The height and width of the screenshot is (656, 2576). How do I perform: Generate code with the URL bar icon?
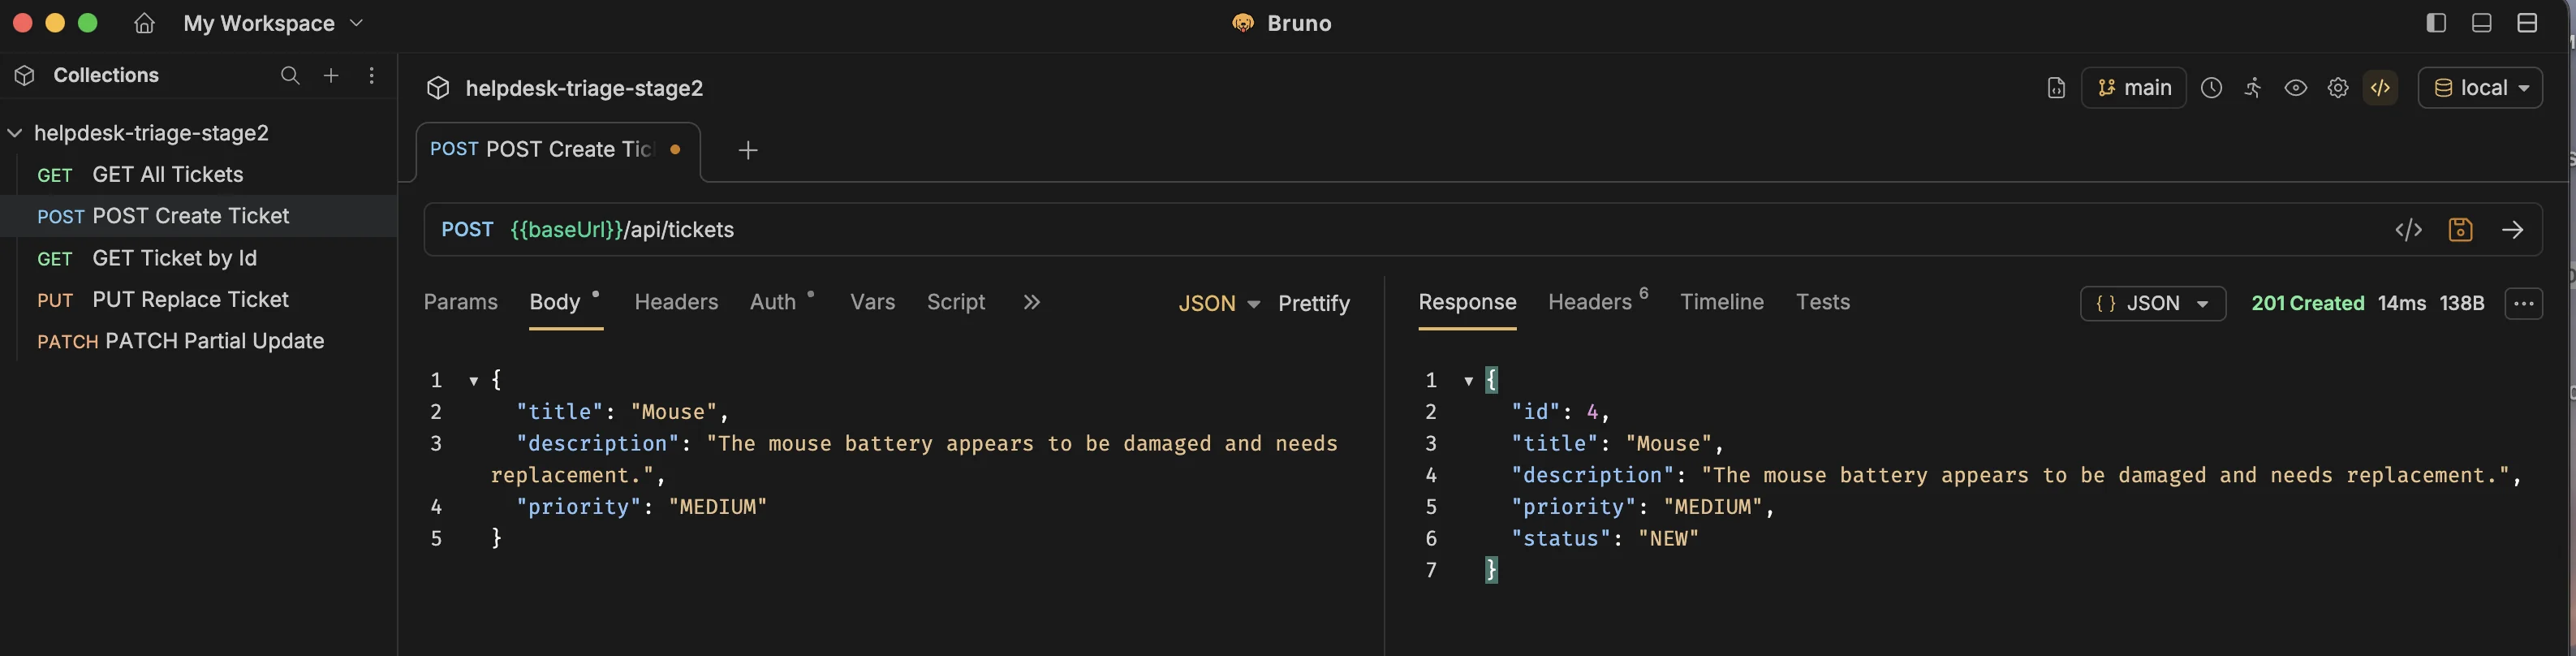(2408, 230)
